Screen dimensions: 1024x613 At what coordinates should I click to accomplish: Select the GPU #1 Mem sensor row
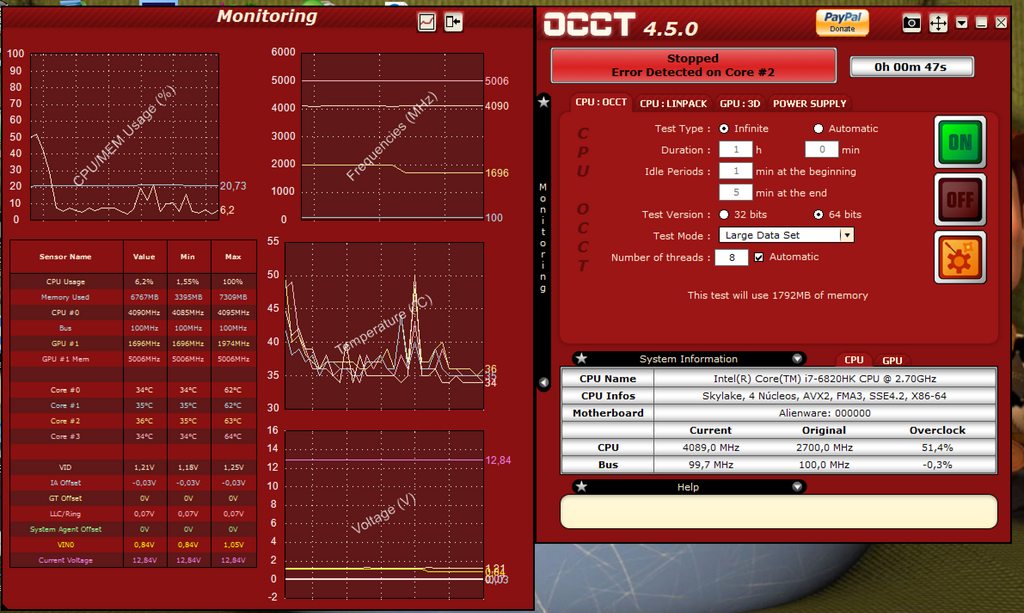point(133,359)
